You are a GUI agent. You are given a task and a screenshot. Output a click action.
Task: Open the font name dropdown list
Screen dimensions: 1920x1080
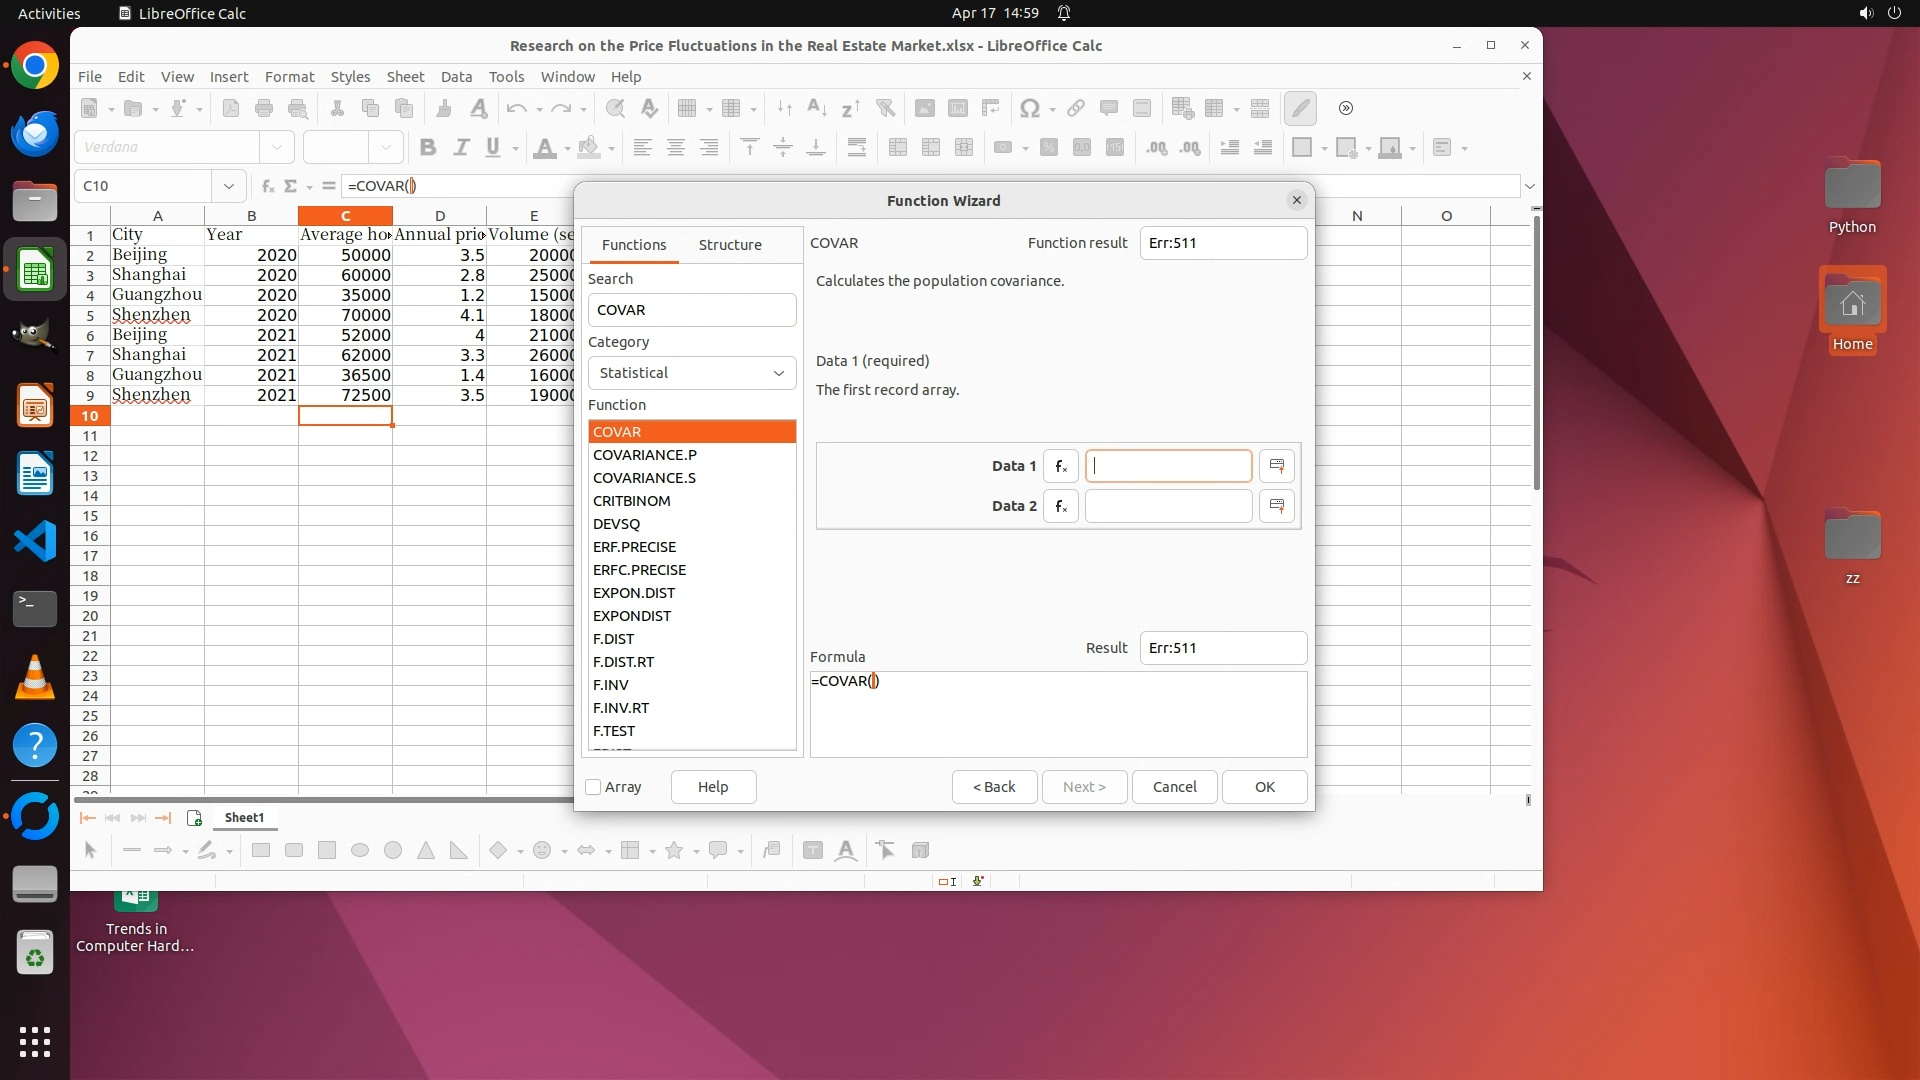click(x=277, y=148)
